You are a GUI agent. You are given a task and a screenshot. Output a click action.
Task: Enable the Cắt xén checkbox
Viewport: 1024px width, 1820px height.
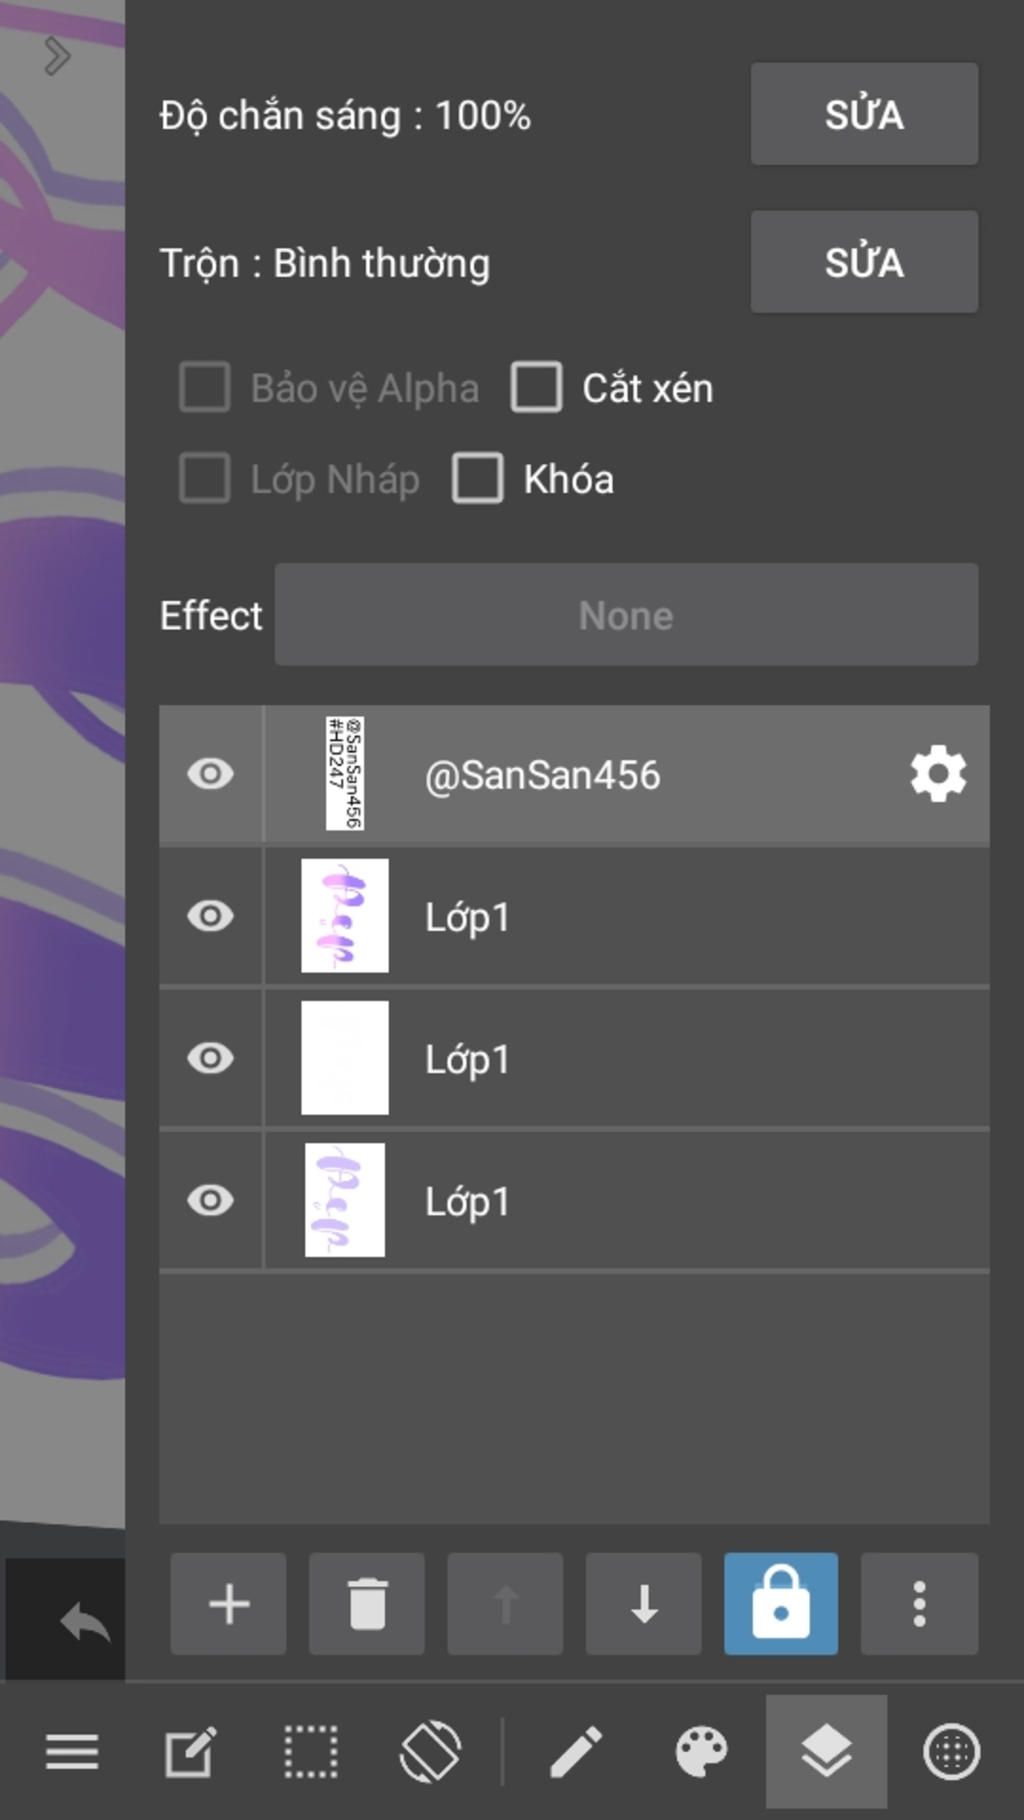(537, 388)
